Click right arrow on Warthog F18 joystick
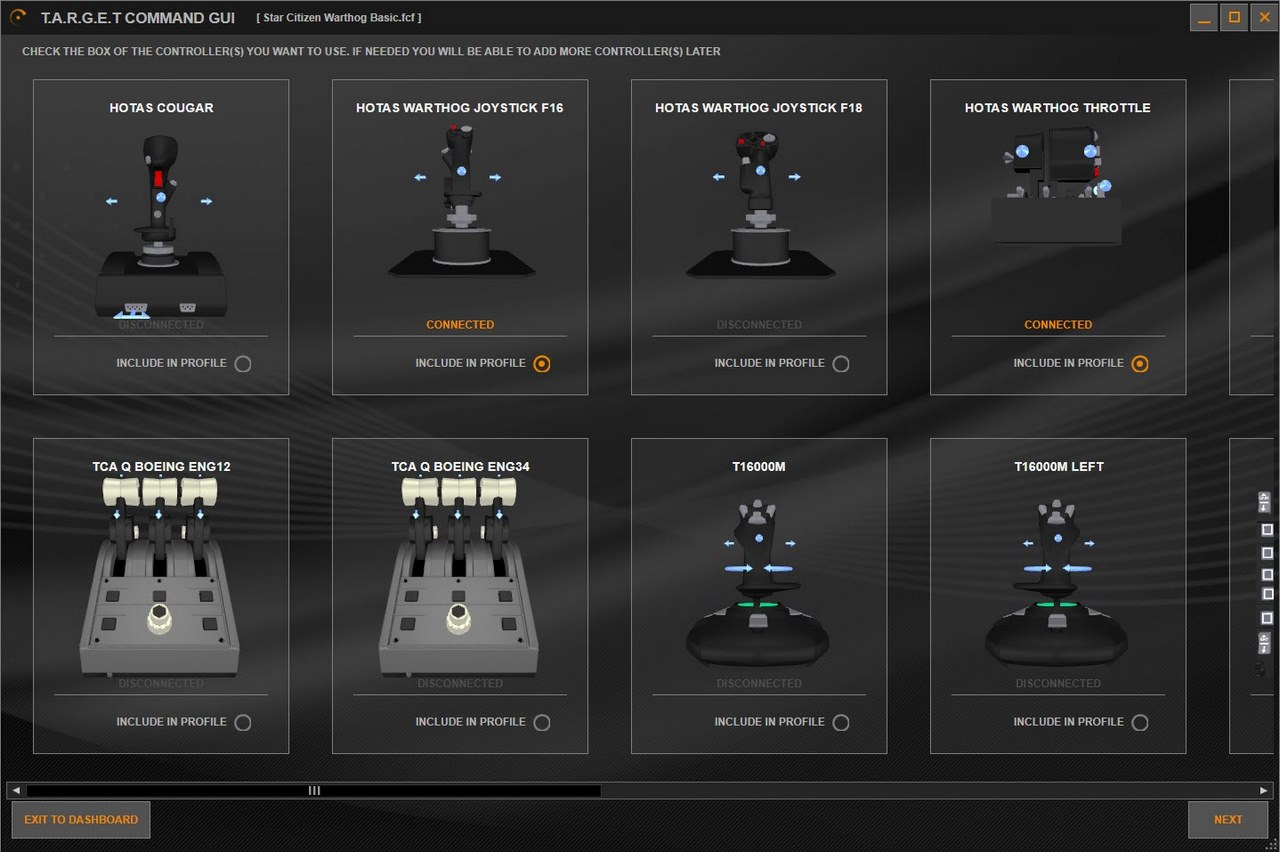The image size is (1280, 852). (795, 177)
